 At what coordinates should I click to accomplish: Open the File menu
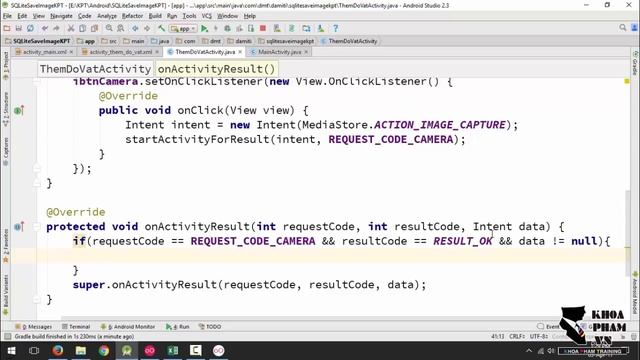point(7,16)
